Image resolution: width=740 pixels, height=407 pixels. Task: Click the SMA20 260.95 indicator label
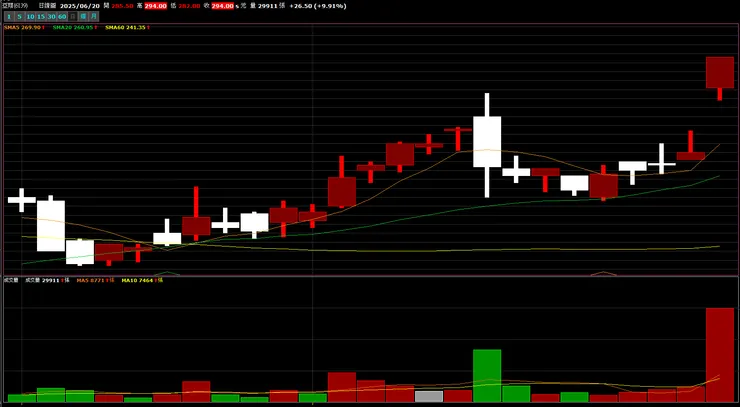click(x=75, y=27)
